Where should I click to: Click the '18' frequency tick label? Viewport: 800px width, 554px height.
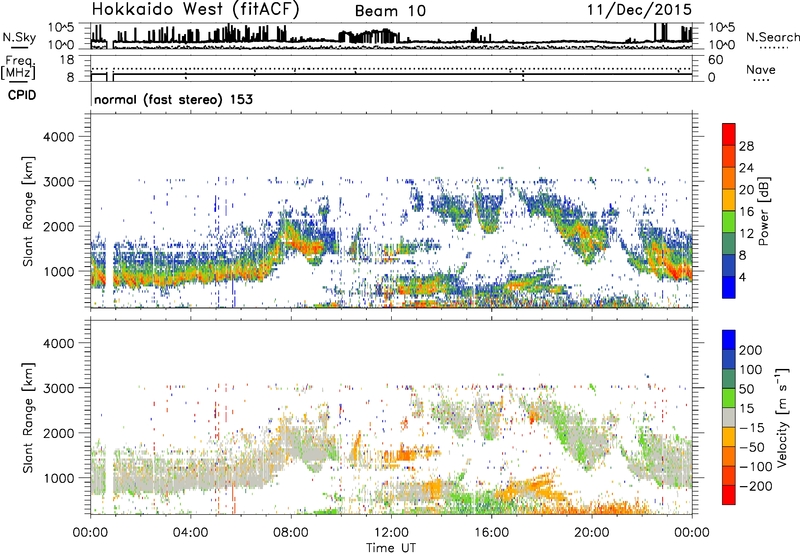point(67,60)
